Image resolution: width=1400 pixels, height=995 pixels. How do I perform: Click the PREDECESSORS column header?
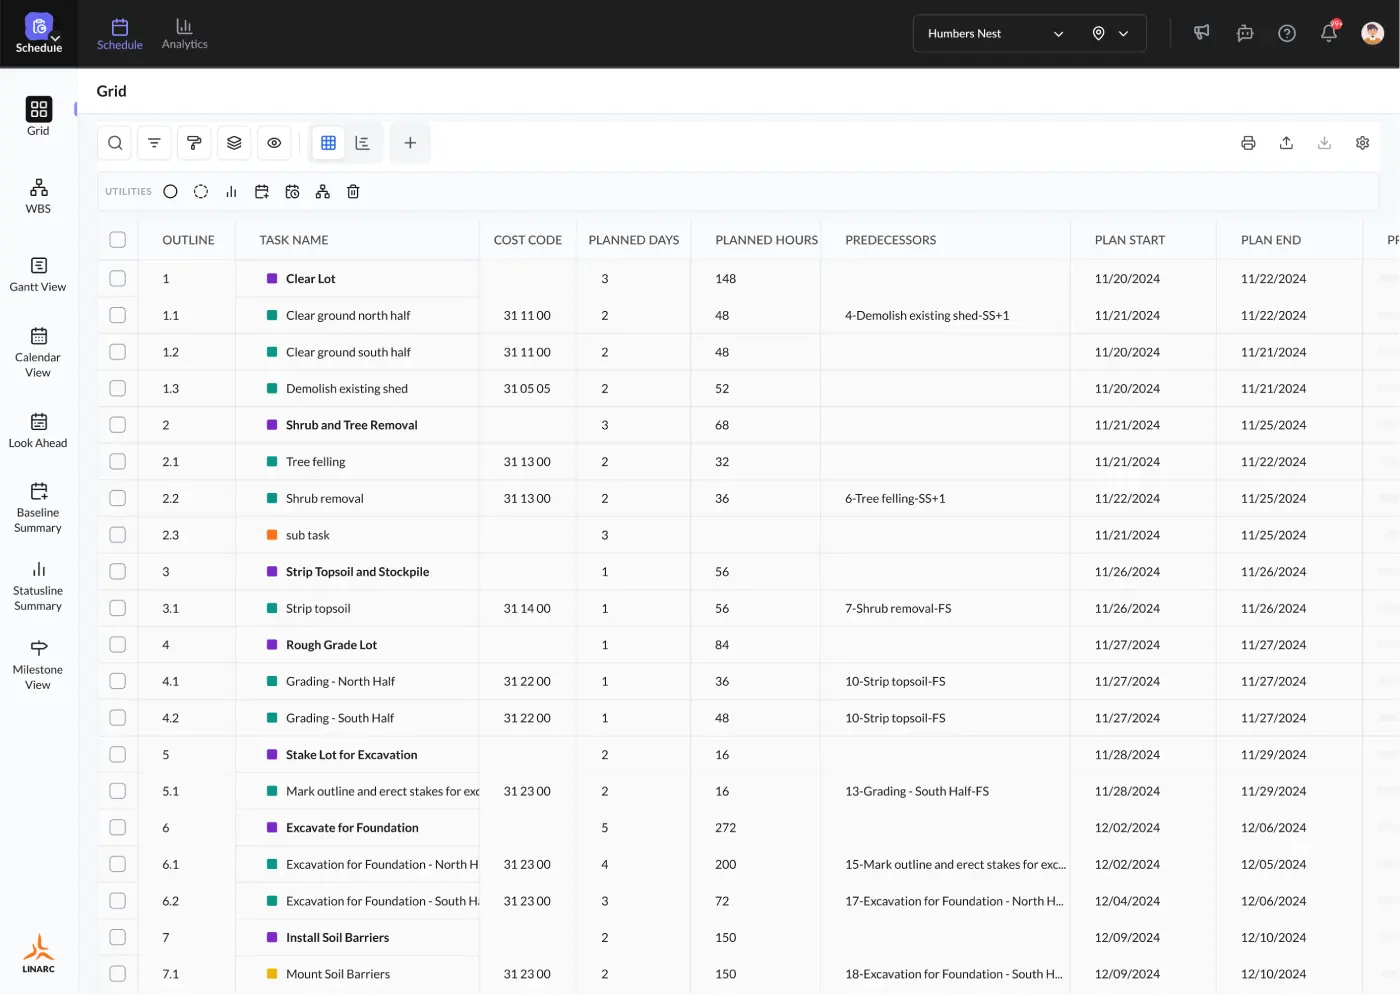point(891,240)
